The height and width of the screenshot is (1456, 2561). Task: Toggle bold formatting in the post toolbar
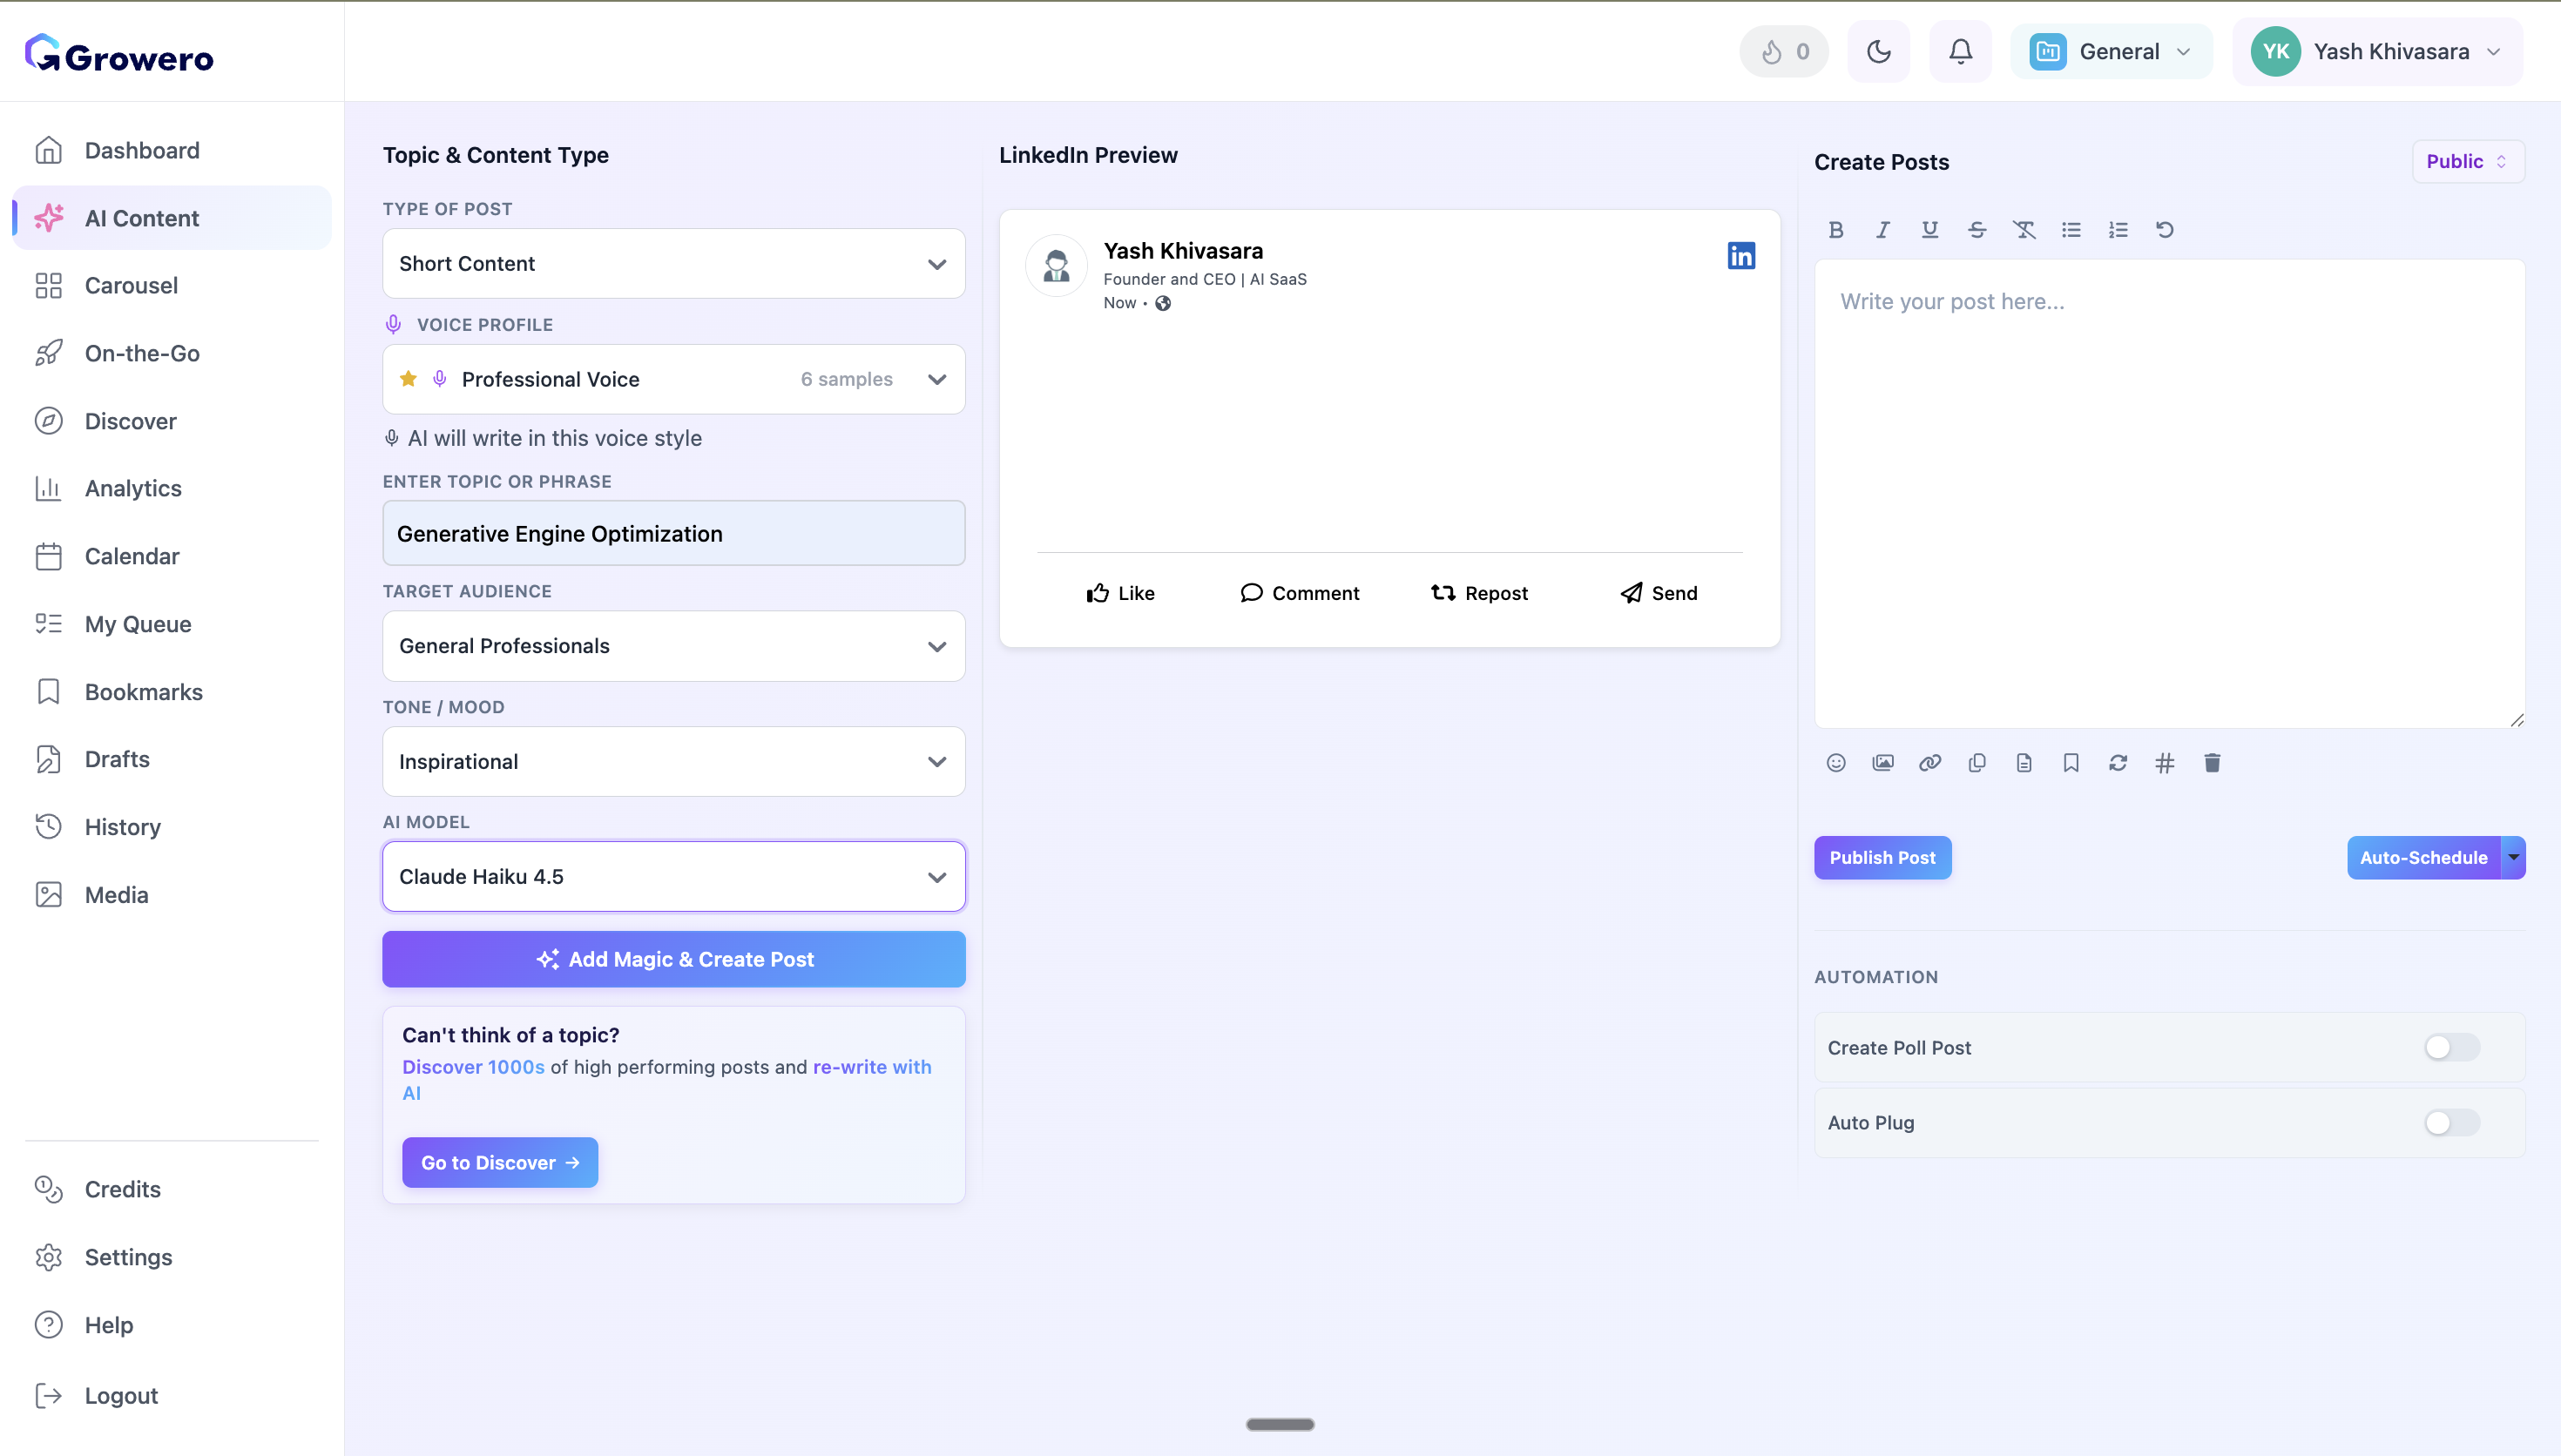(x=1836, y=229)
